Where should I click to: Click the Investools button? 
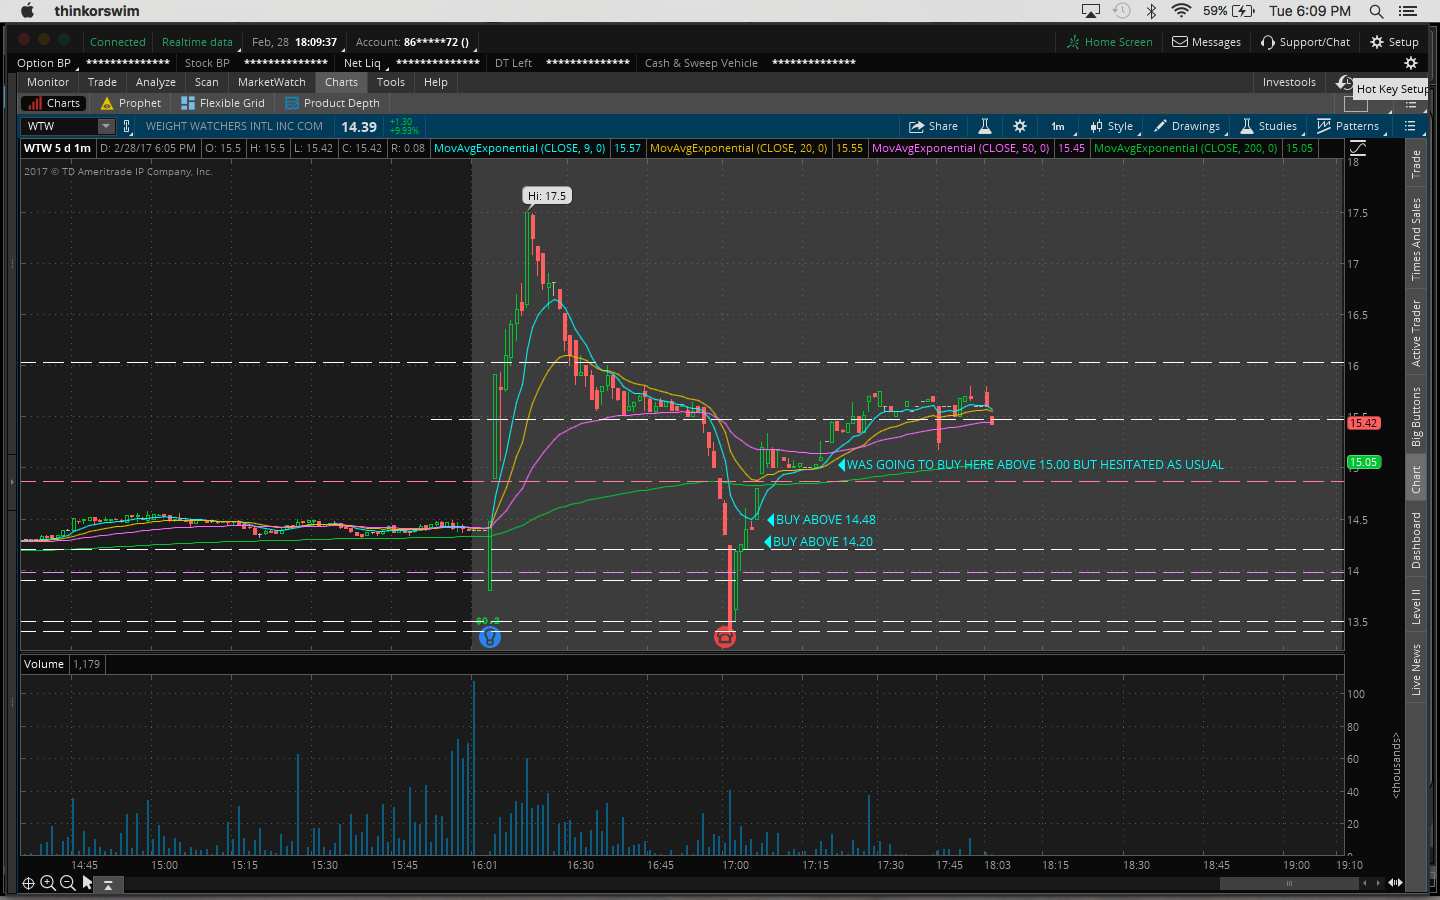[x=1289, y=82]
